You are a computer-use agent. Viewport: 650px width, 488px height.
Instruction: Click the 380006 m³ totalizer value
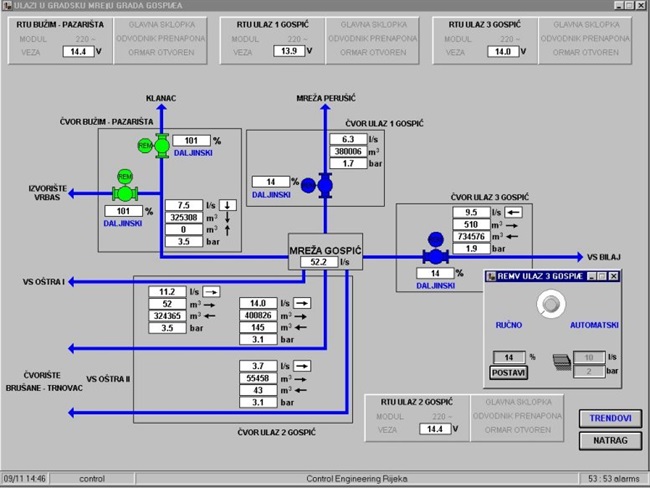[x=348, y=151]
